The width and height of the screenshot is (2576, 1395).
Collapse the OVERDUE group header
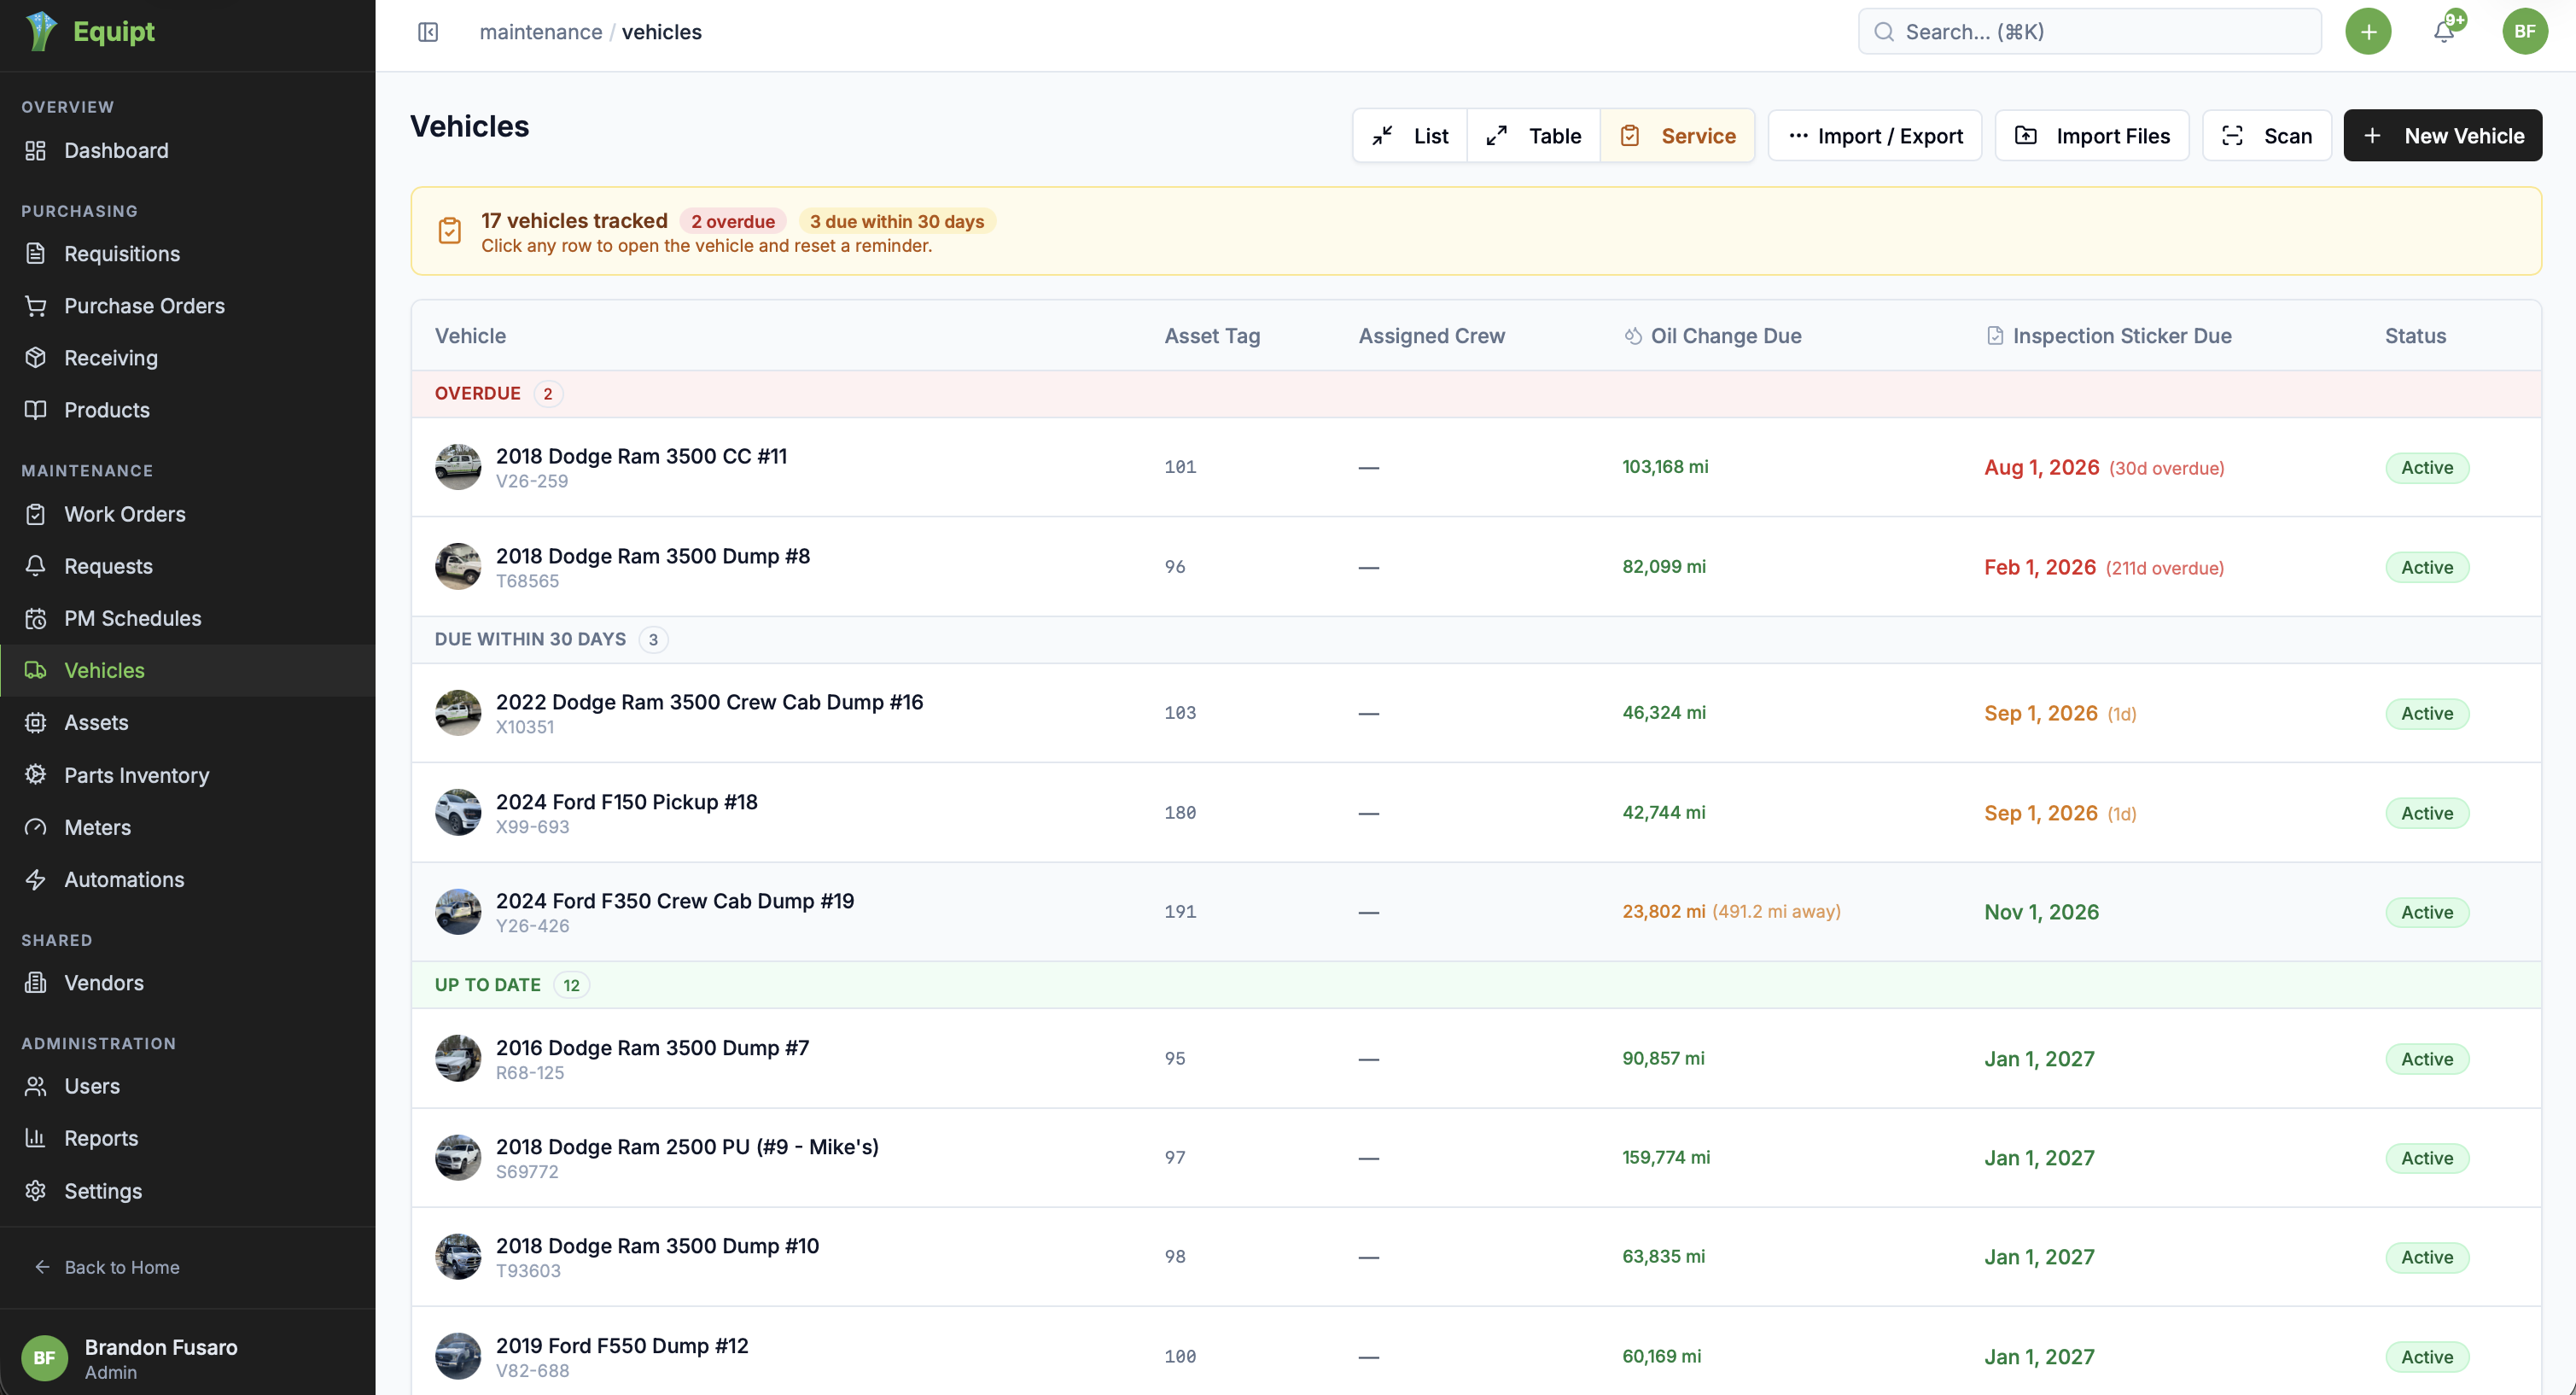pos(1476,394)
